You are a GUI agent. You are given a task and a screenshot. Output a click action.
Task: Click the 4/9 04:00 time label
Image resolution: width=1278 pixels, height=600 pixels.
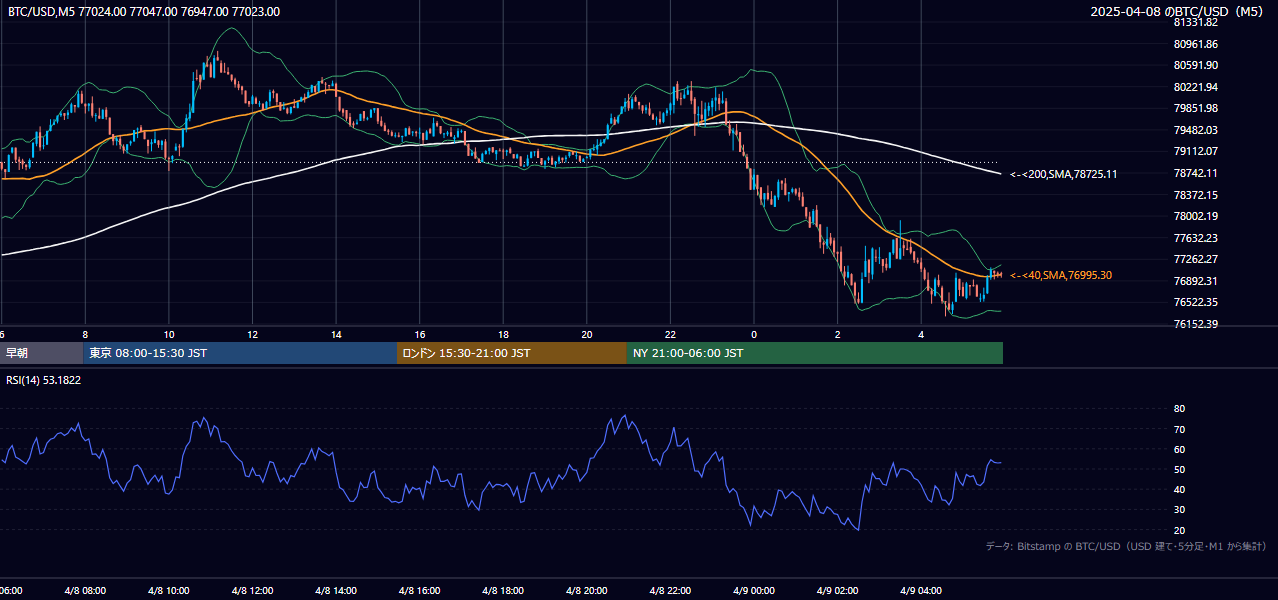pos(921,591)
